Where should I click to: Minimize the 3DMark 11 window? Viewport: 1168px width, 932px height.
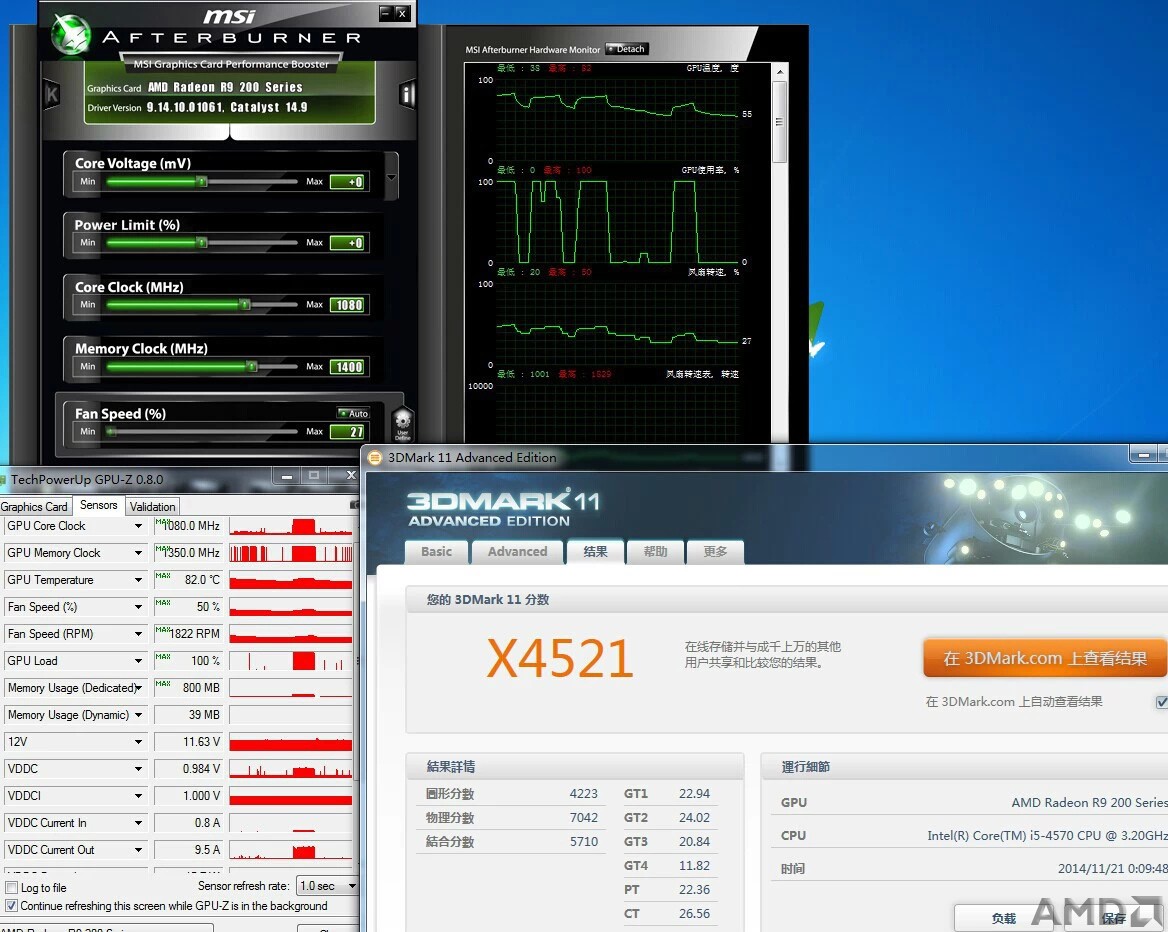[x=1143, y=454]
